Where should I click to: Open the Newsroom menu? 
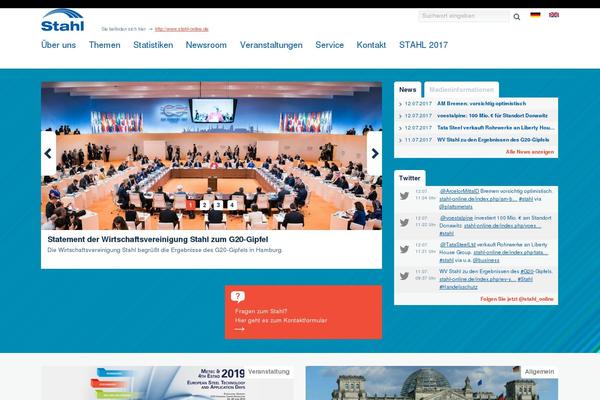pos(206,45)
